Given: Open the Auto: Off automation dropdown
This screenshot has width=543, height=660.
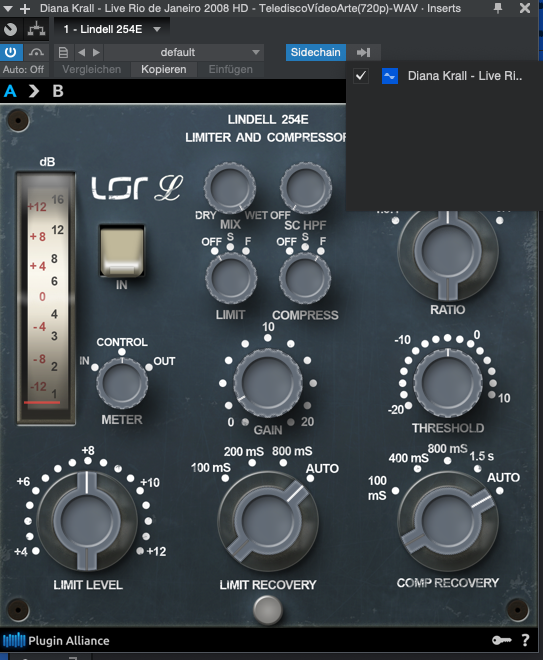Looking at the screenshot, I should click(24, 69).
